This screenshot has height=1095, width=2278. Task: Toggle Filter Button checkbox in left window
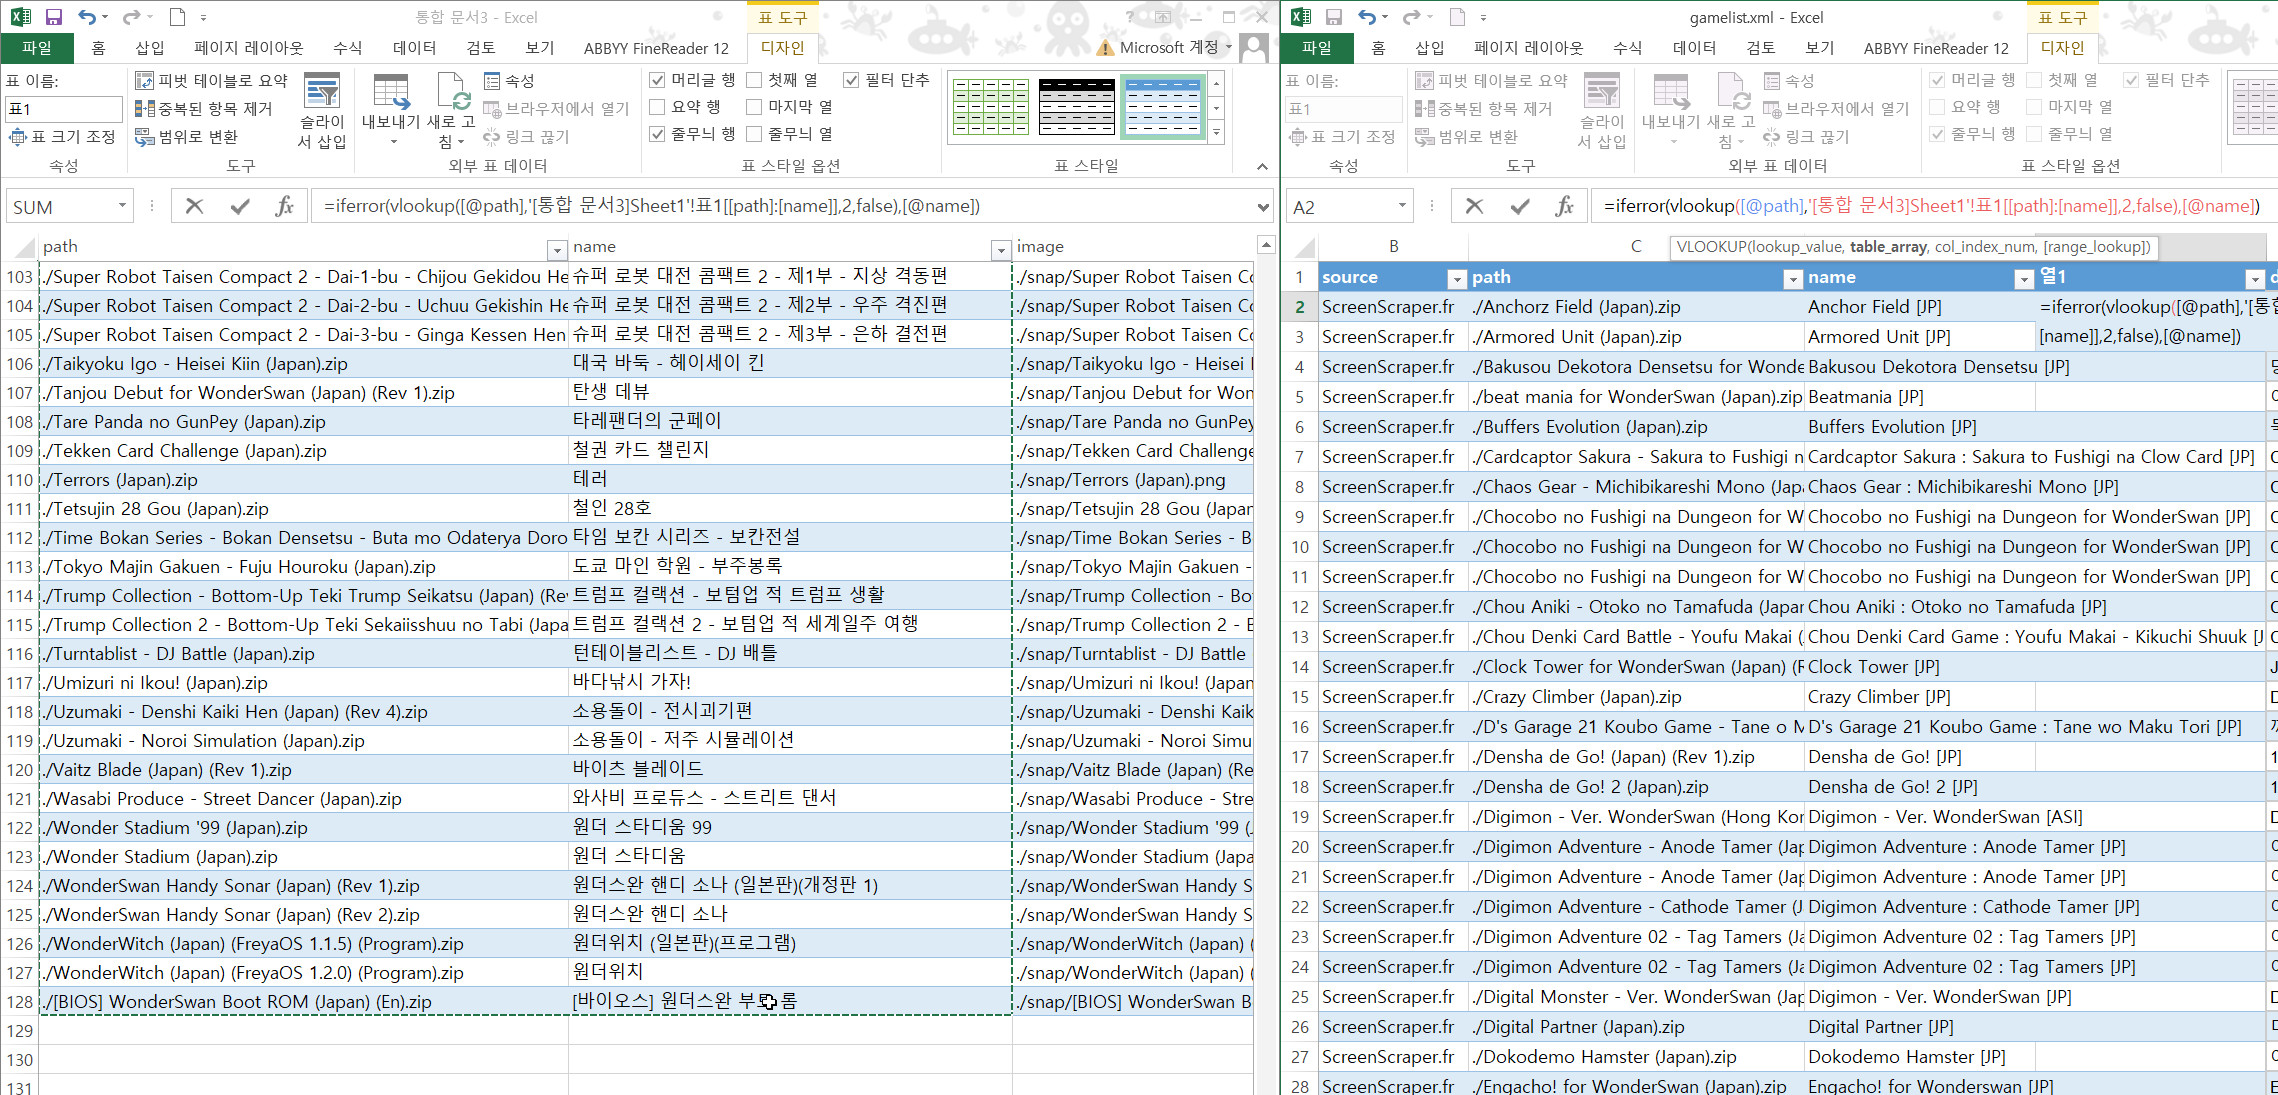pos(887,80)
